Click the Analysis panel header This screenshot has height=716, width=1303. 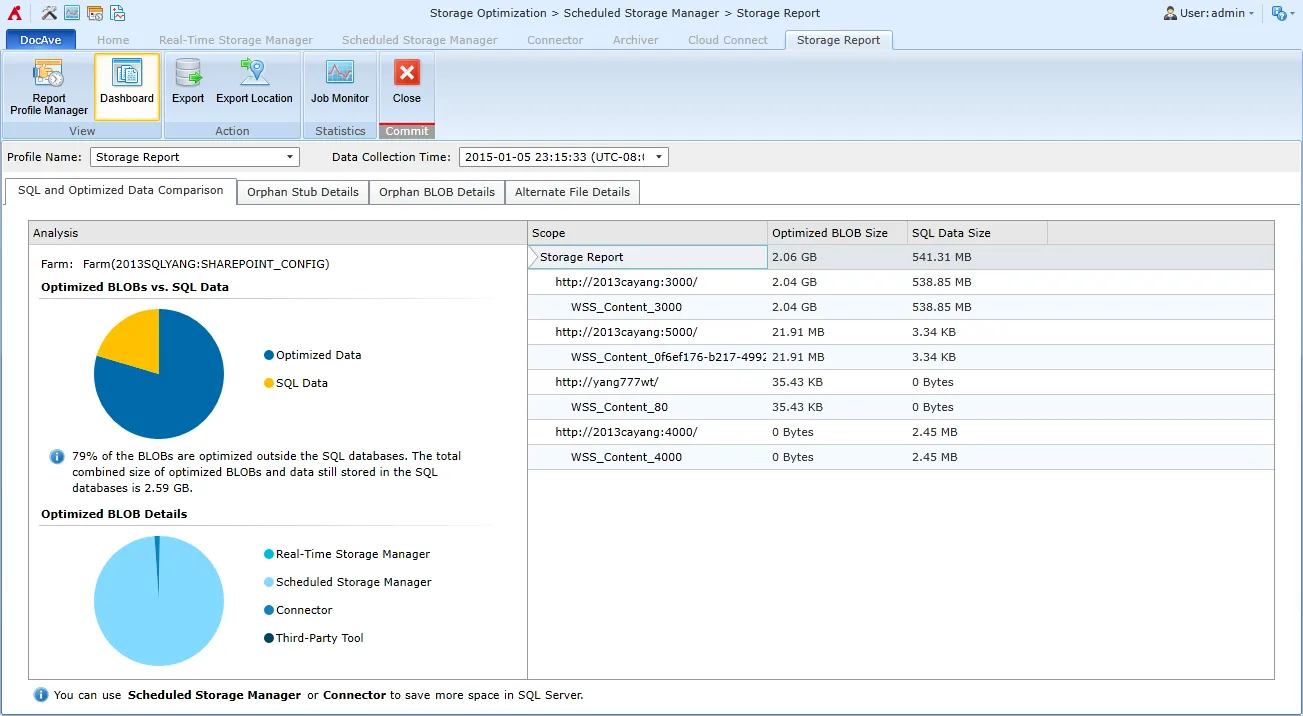pos(277,233)
